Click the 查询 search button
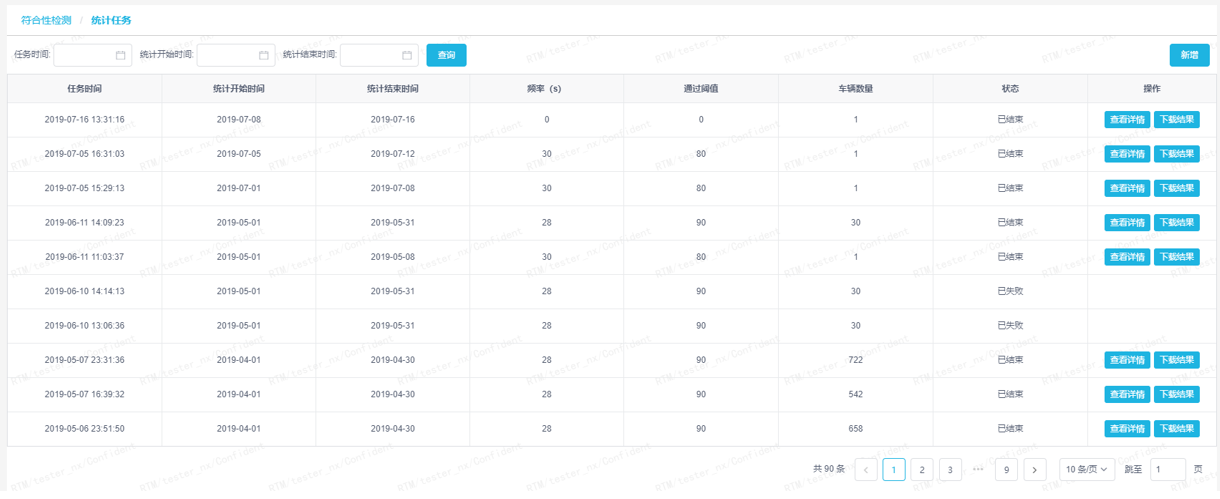 point(446,56)
